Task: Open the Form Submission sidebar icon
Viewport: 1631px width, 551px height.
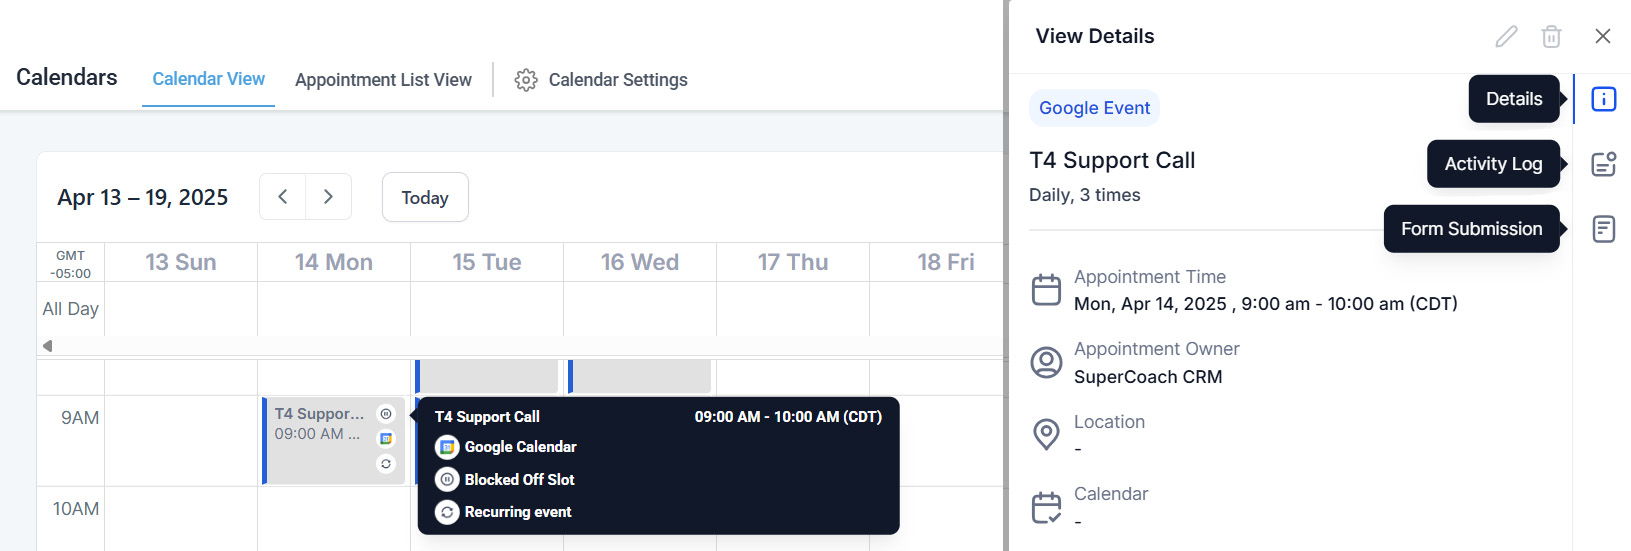Action: (1603, 229)
